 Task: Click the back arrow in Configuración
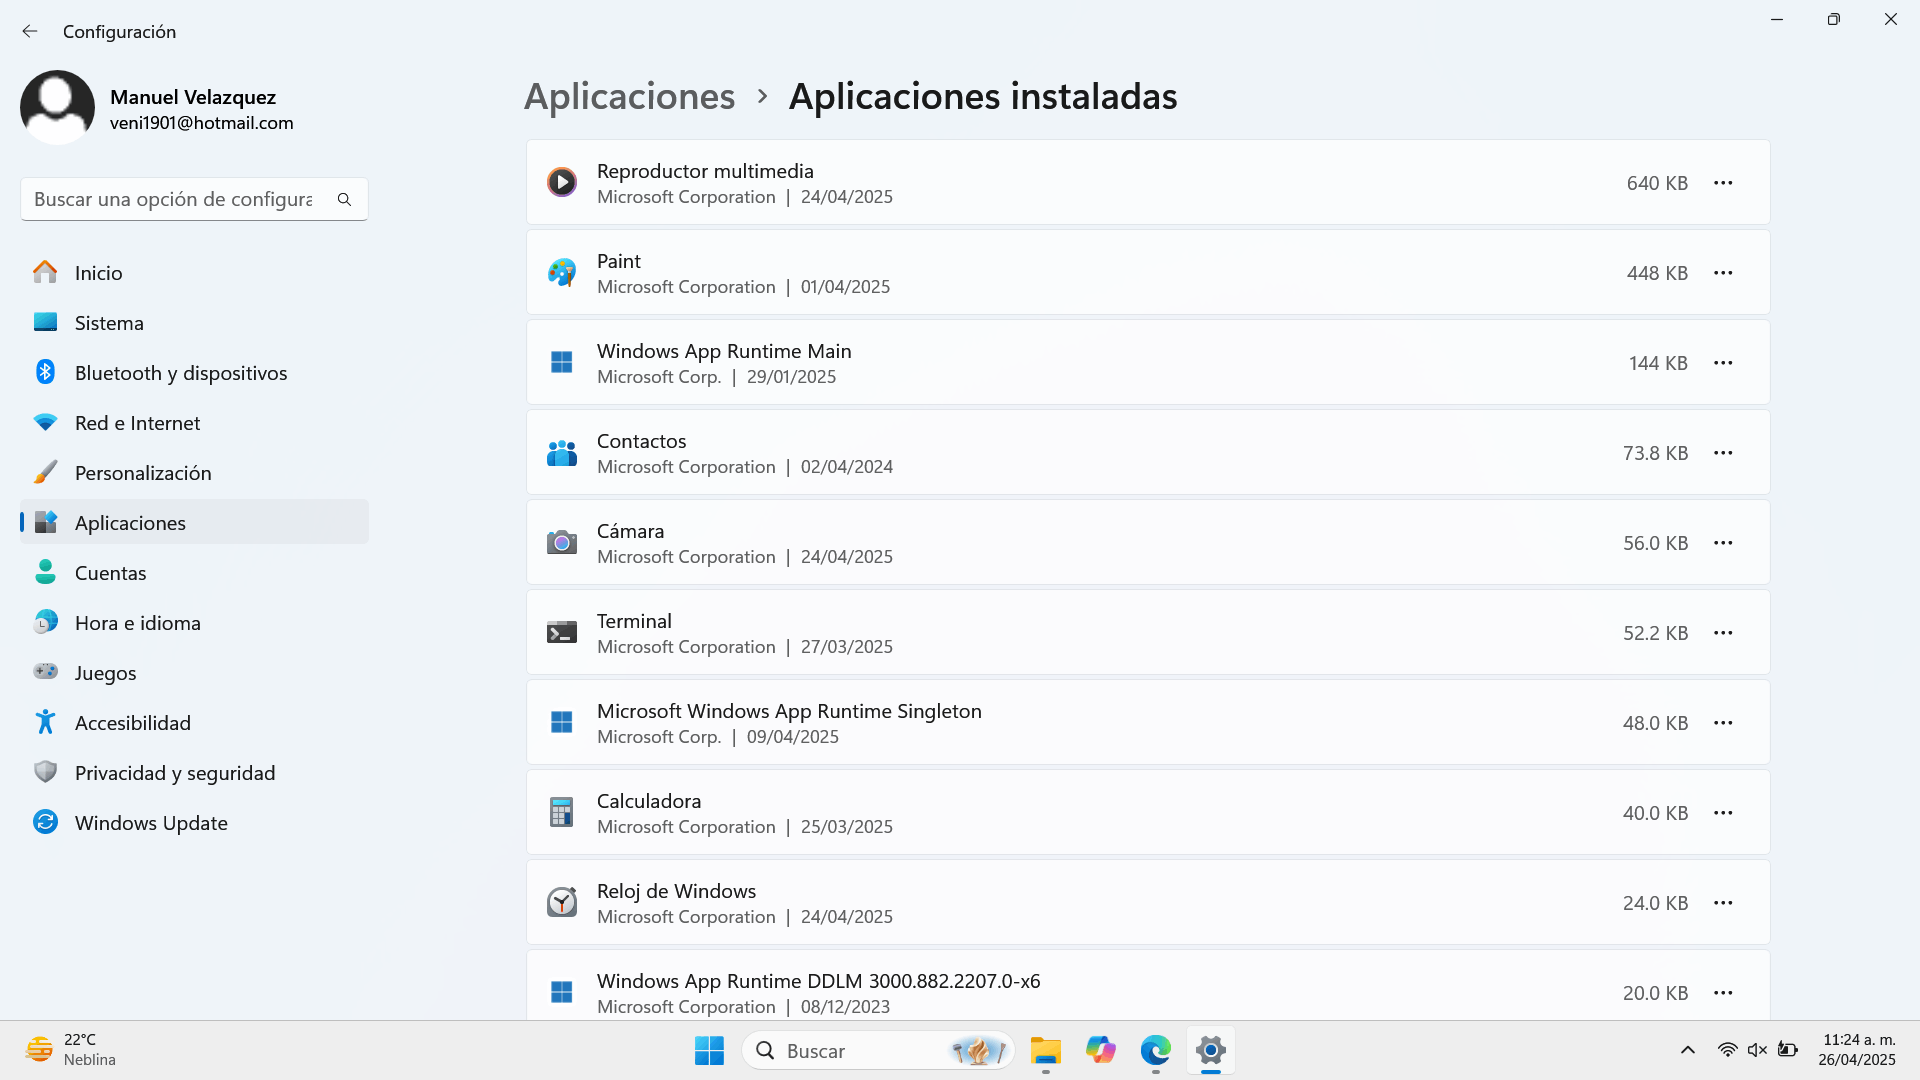coord(30,31)
